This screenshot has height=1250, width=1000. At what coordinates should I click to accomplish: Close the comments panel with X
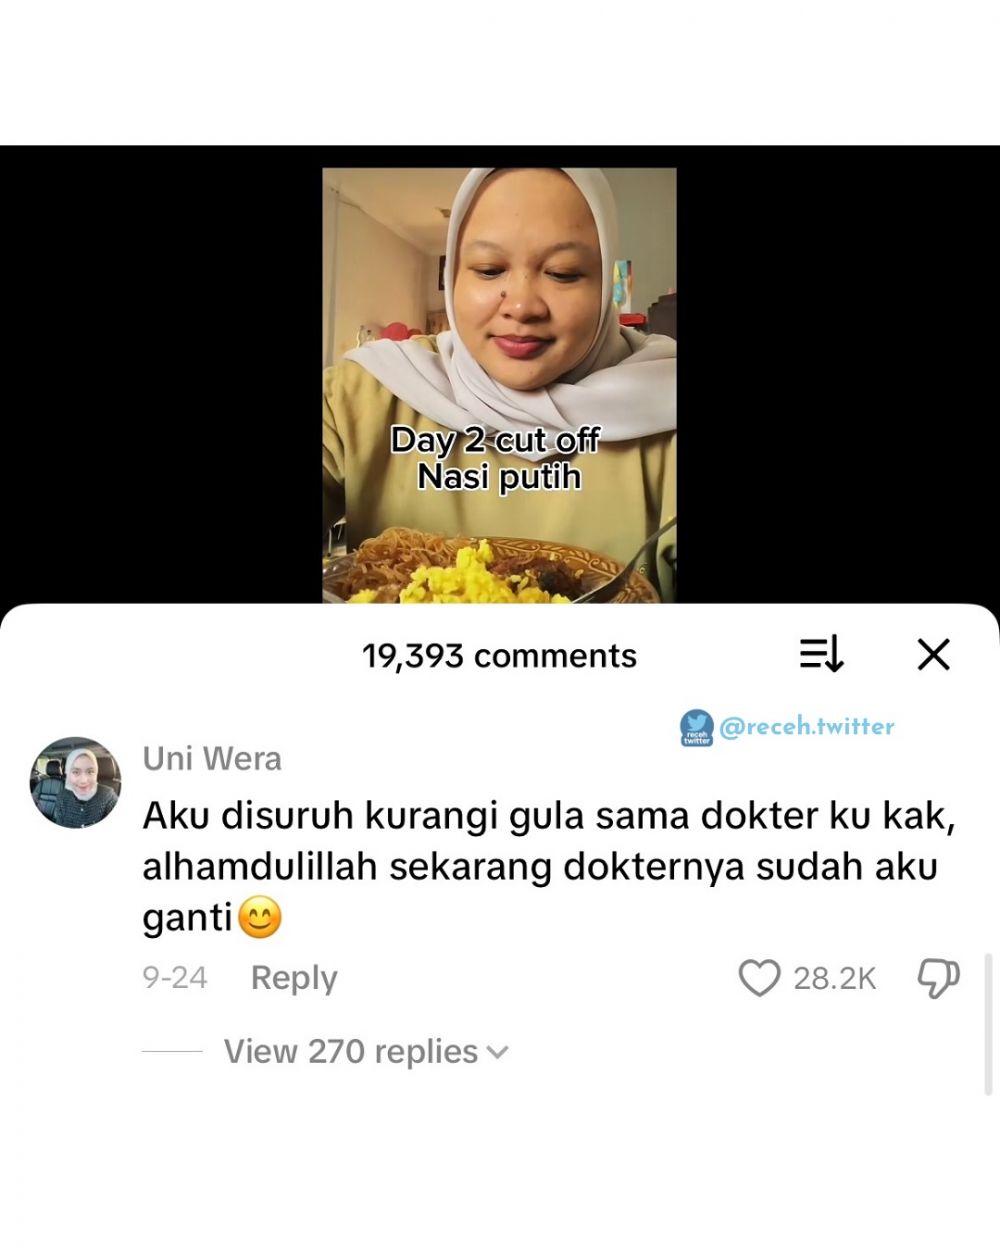pyautogui.click(x=933, y=655)
